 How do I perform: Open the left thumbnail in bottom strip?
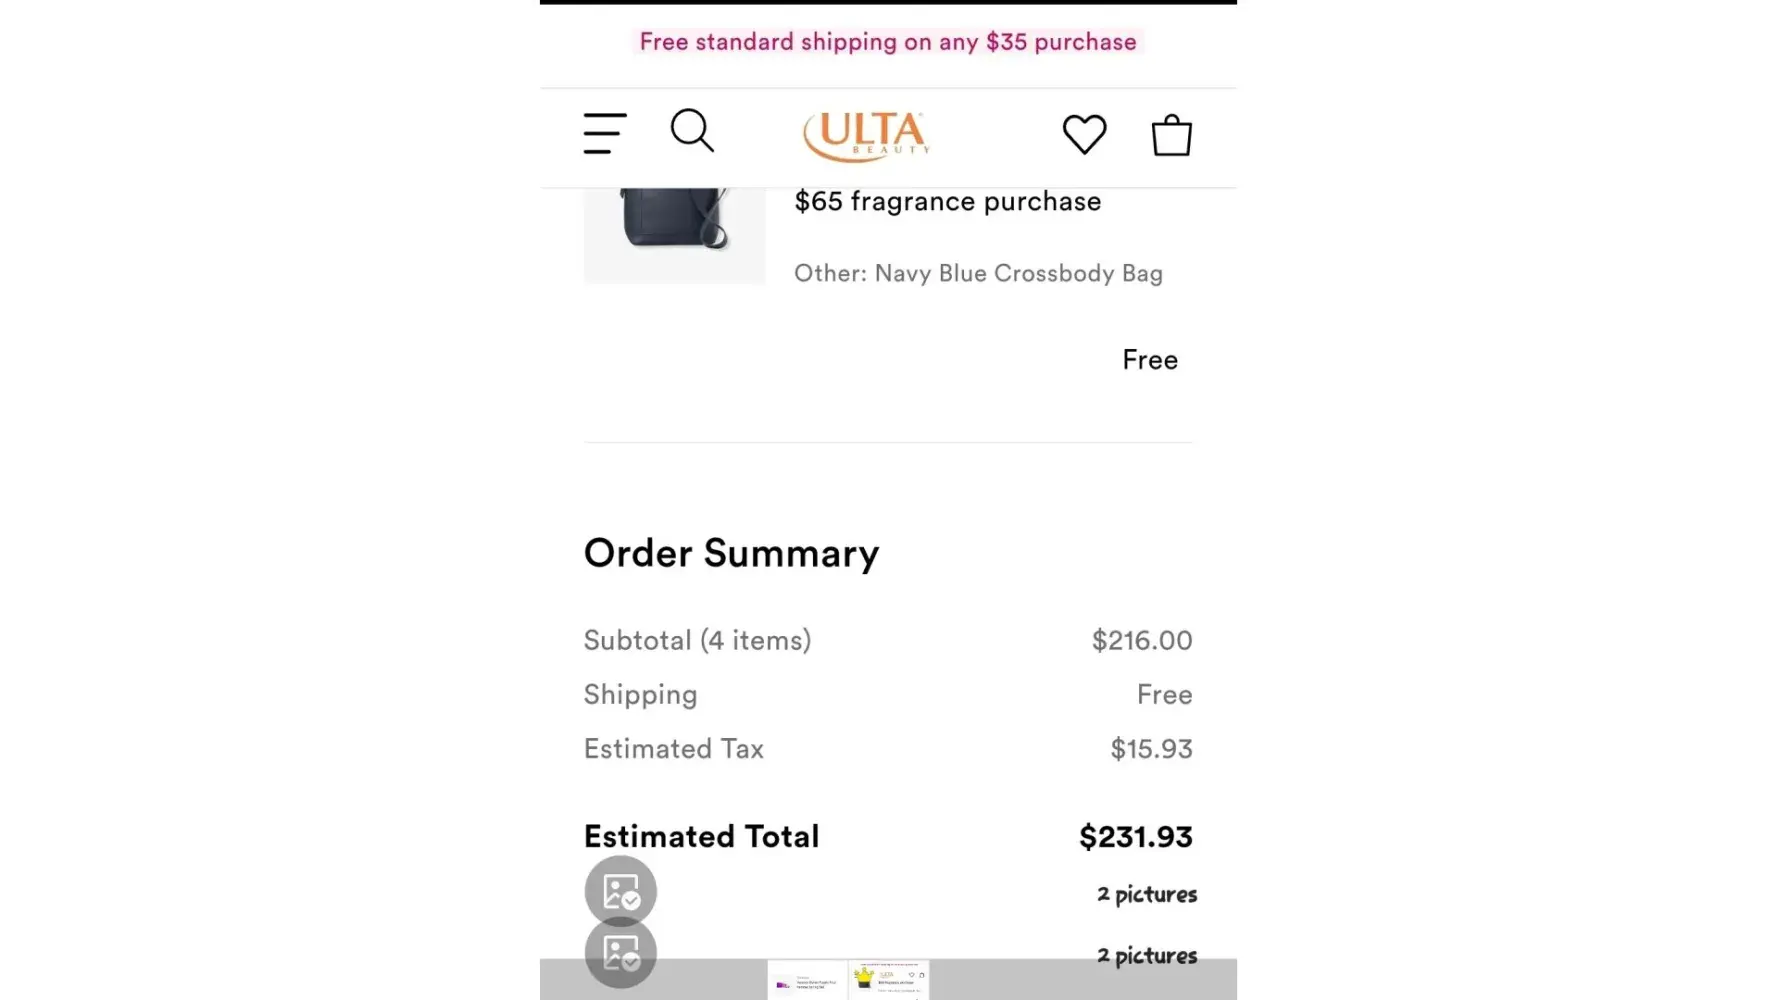pyautogui.click(x=806, y=980)
